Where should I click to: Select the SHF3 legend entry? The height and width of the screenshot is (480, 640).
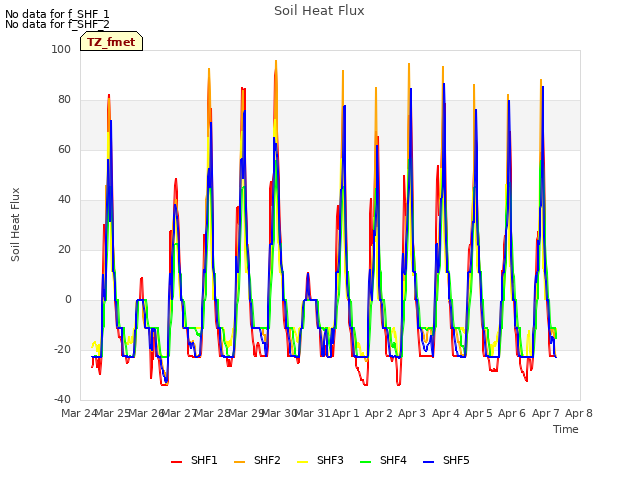[x=320, y=460]
